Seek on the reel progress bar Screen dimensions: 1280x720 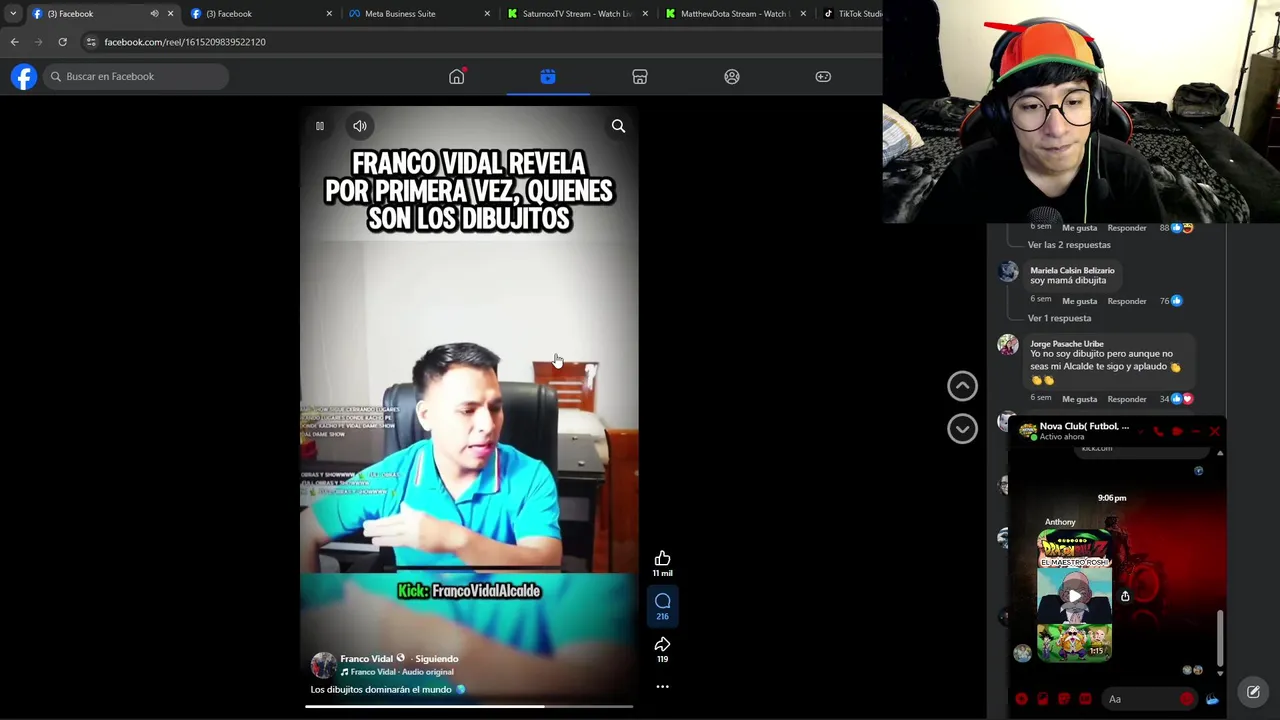[x=469, y=707]
